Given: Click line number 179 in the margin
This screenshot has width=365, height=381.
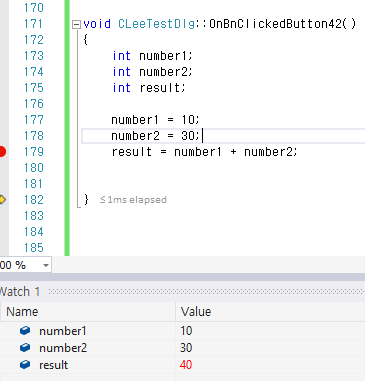Looking at the screenshot, I should 34,152.
